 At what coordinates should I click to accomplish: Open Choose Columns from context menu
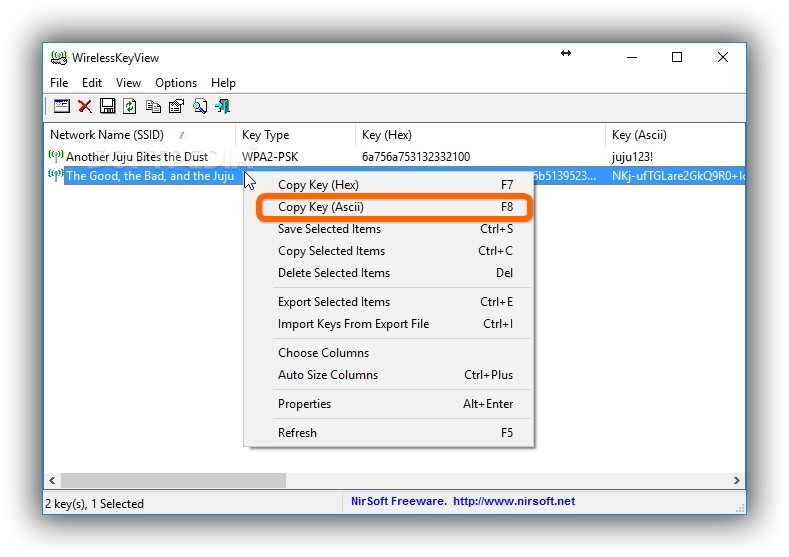click(x=388, y=353)
